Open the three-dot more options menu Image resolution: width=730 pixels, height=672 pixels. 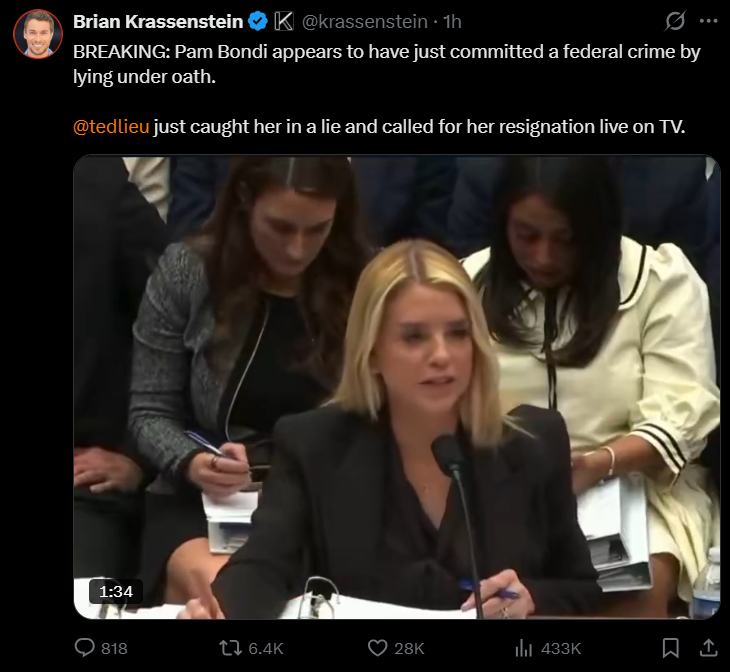pyautogui.click(x=708, y=21)
